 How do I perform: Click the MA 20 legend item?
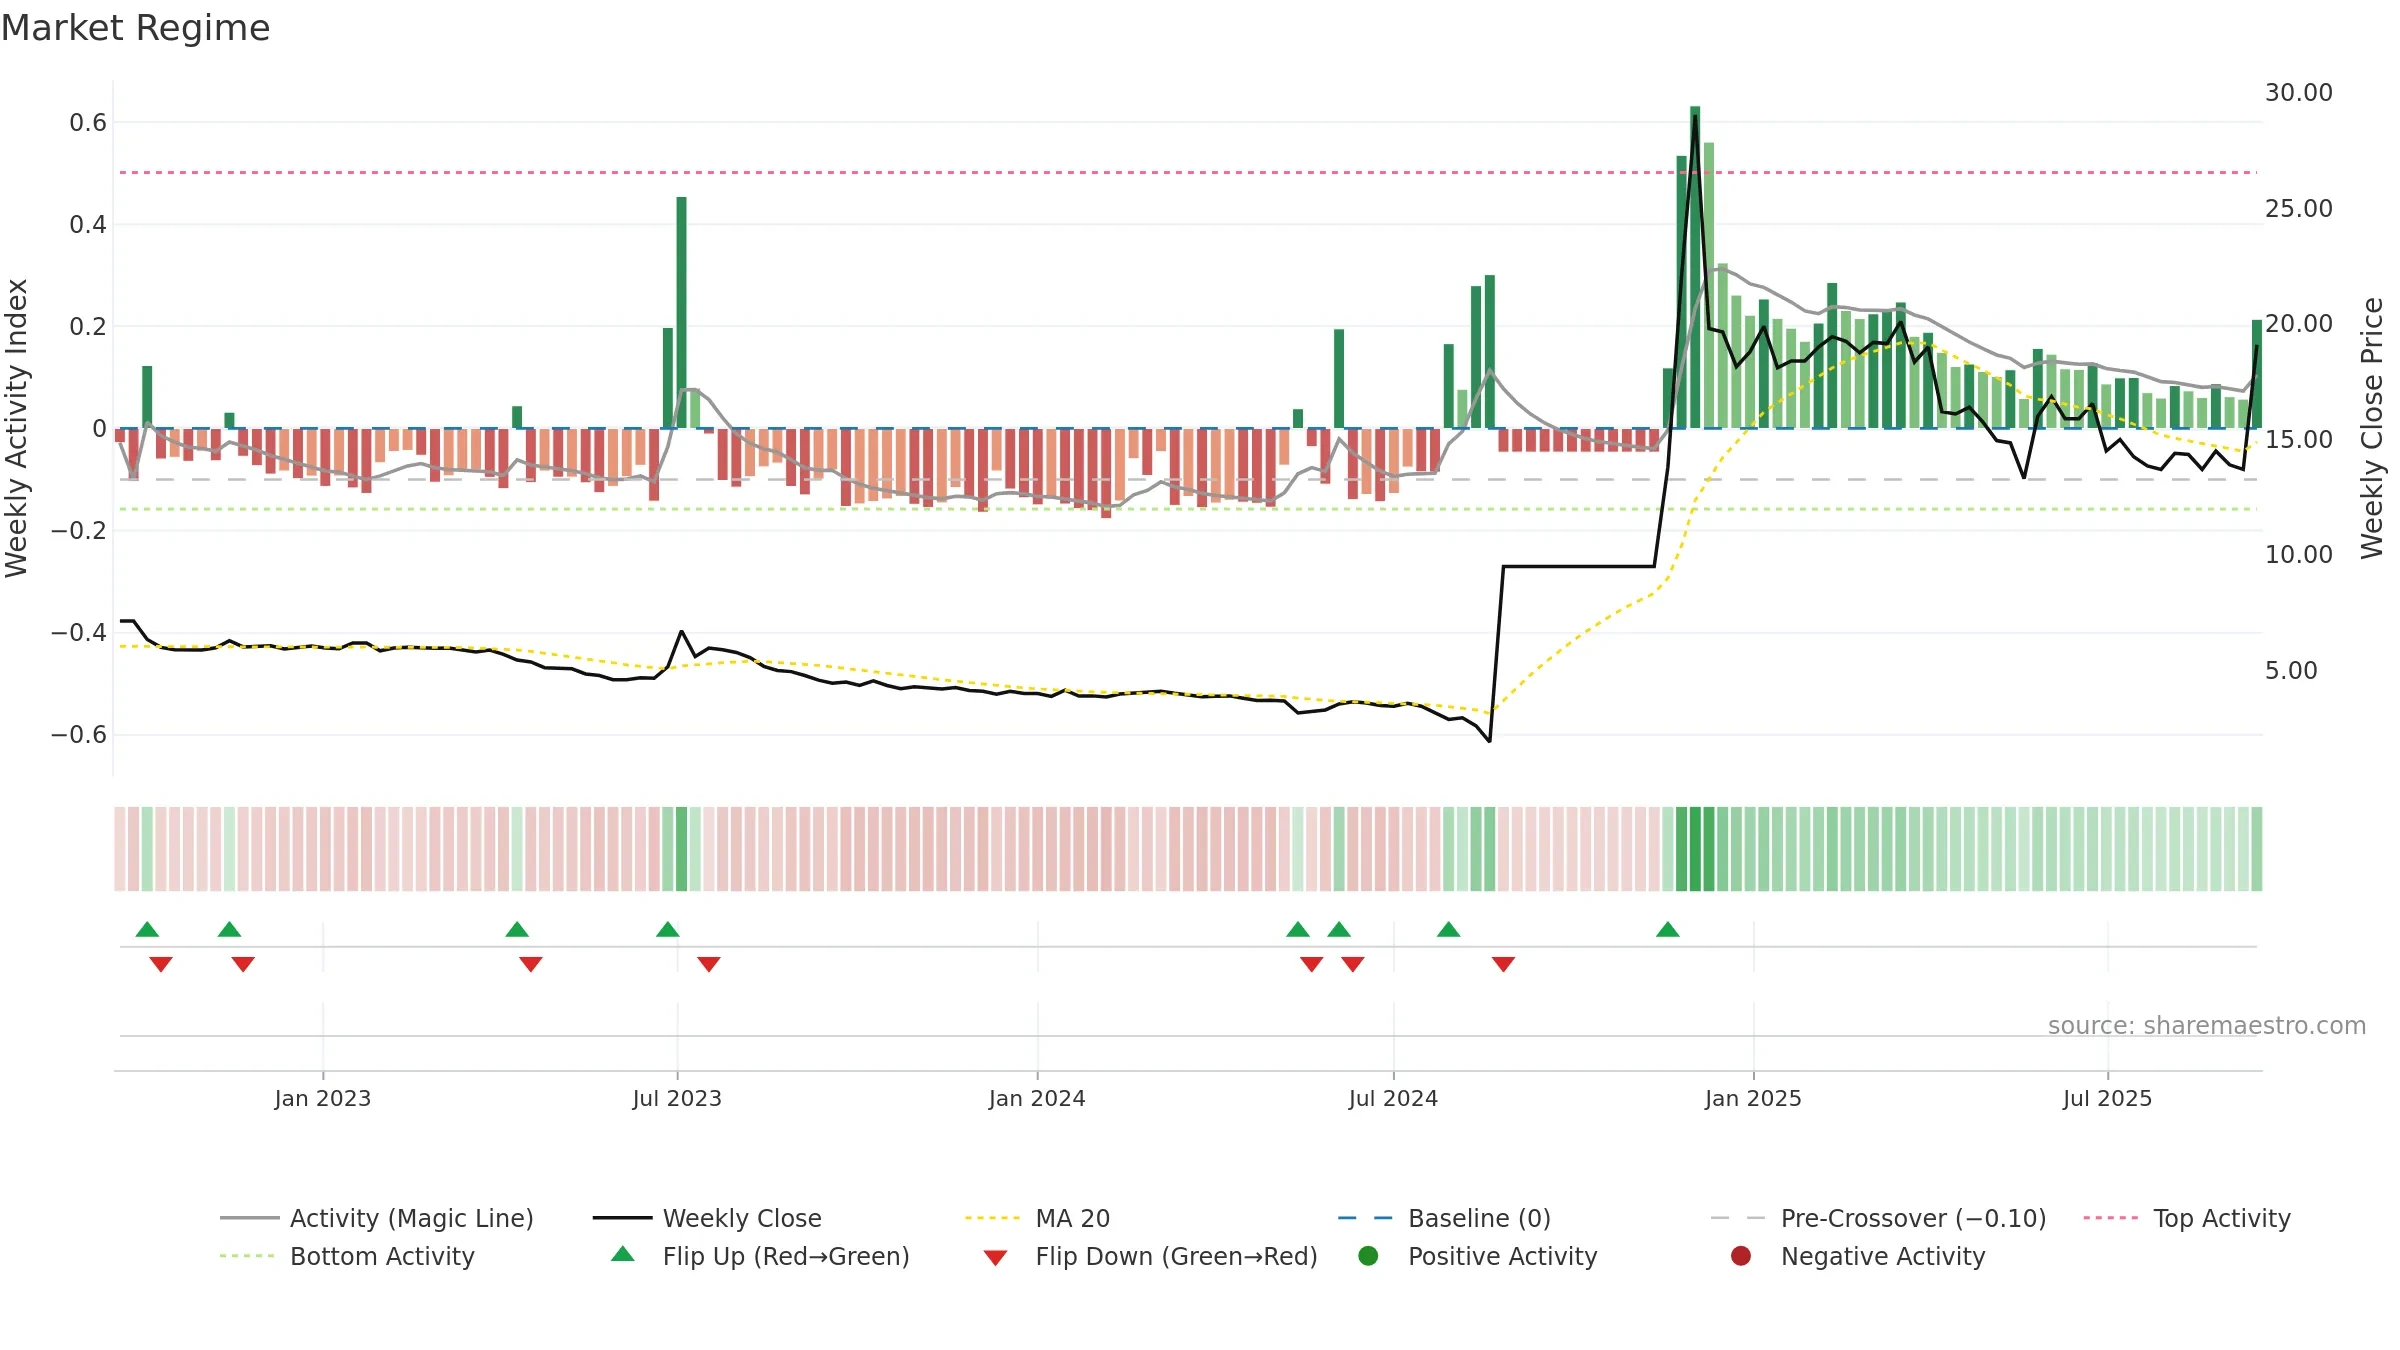pos(1037,1218)
